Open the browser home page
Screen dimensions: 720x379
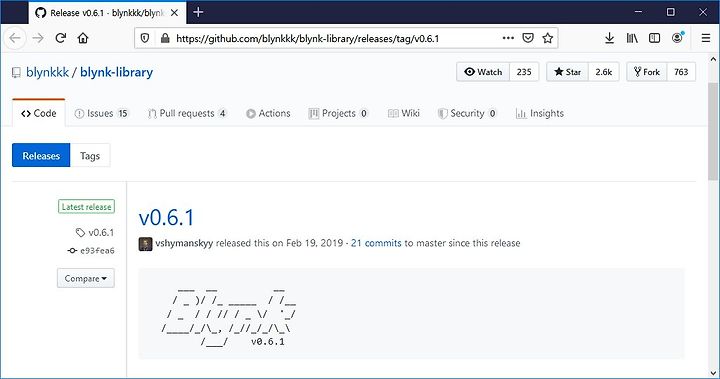coord(83,38)
